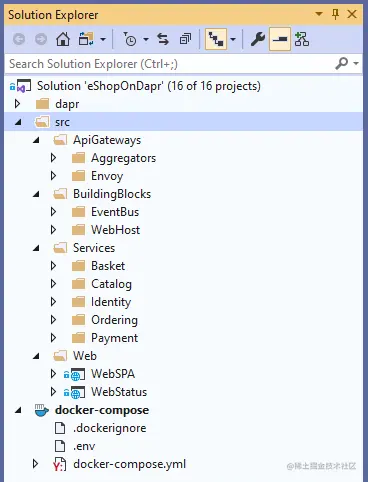Toggle the nesting view button in toolbar

tap(216, 39)
